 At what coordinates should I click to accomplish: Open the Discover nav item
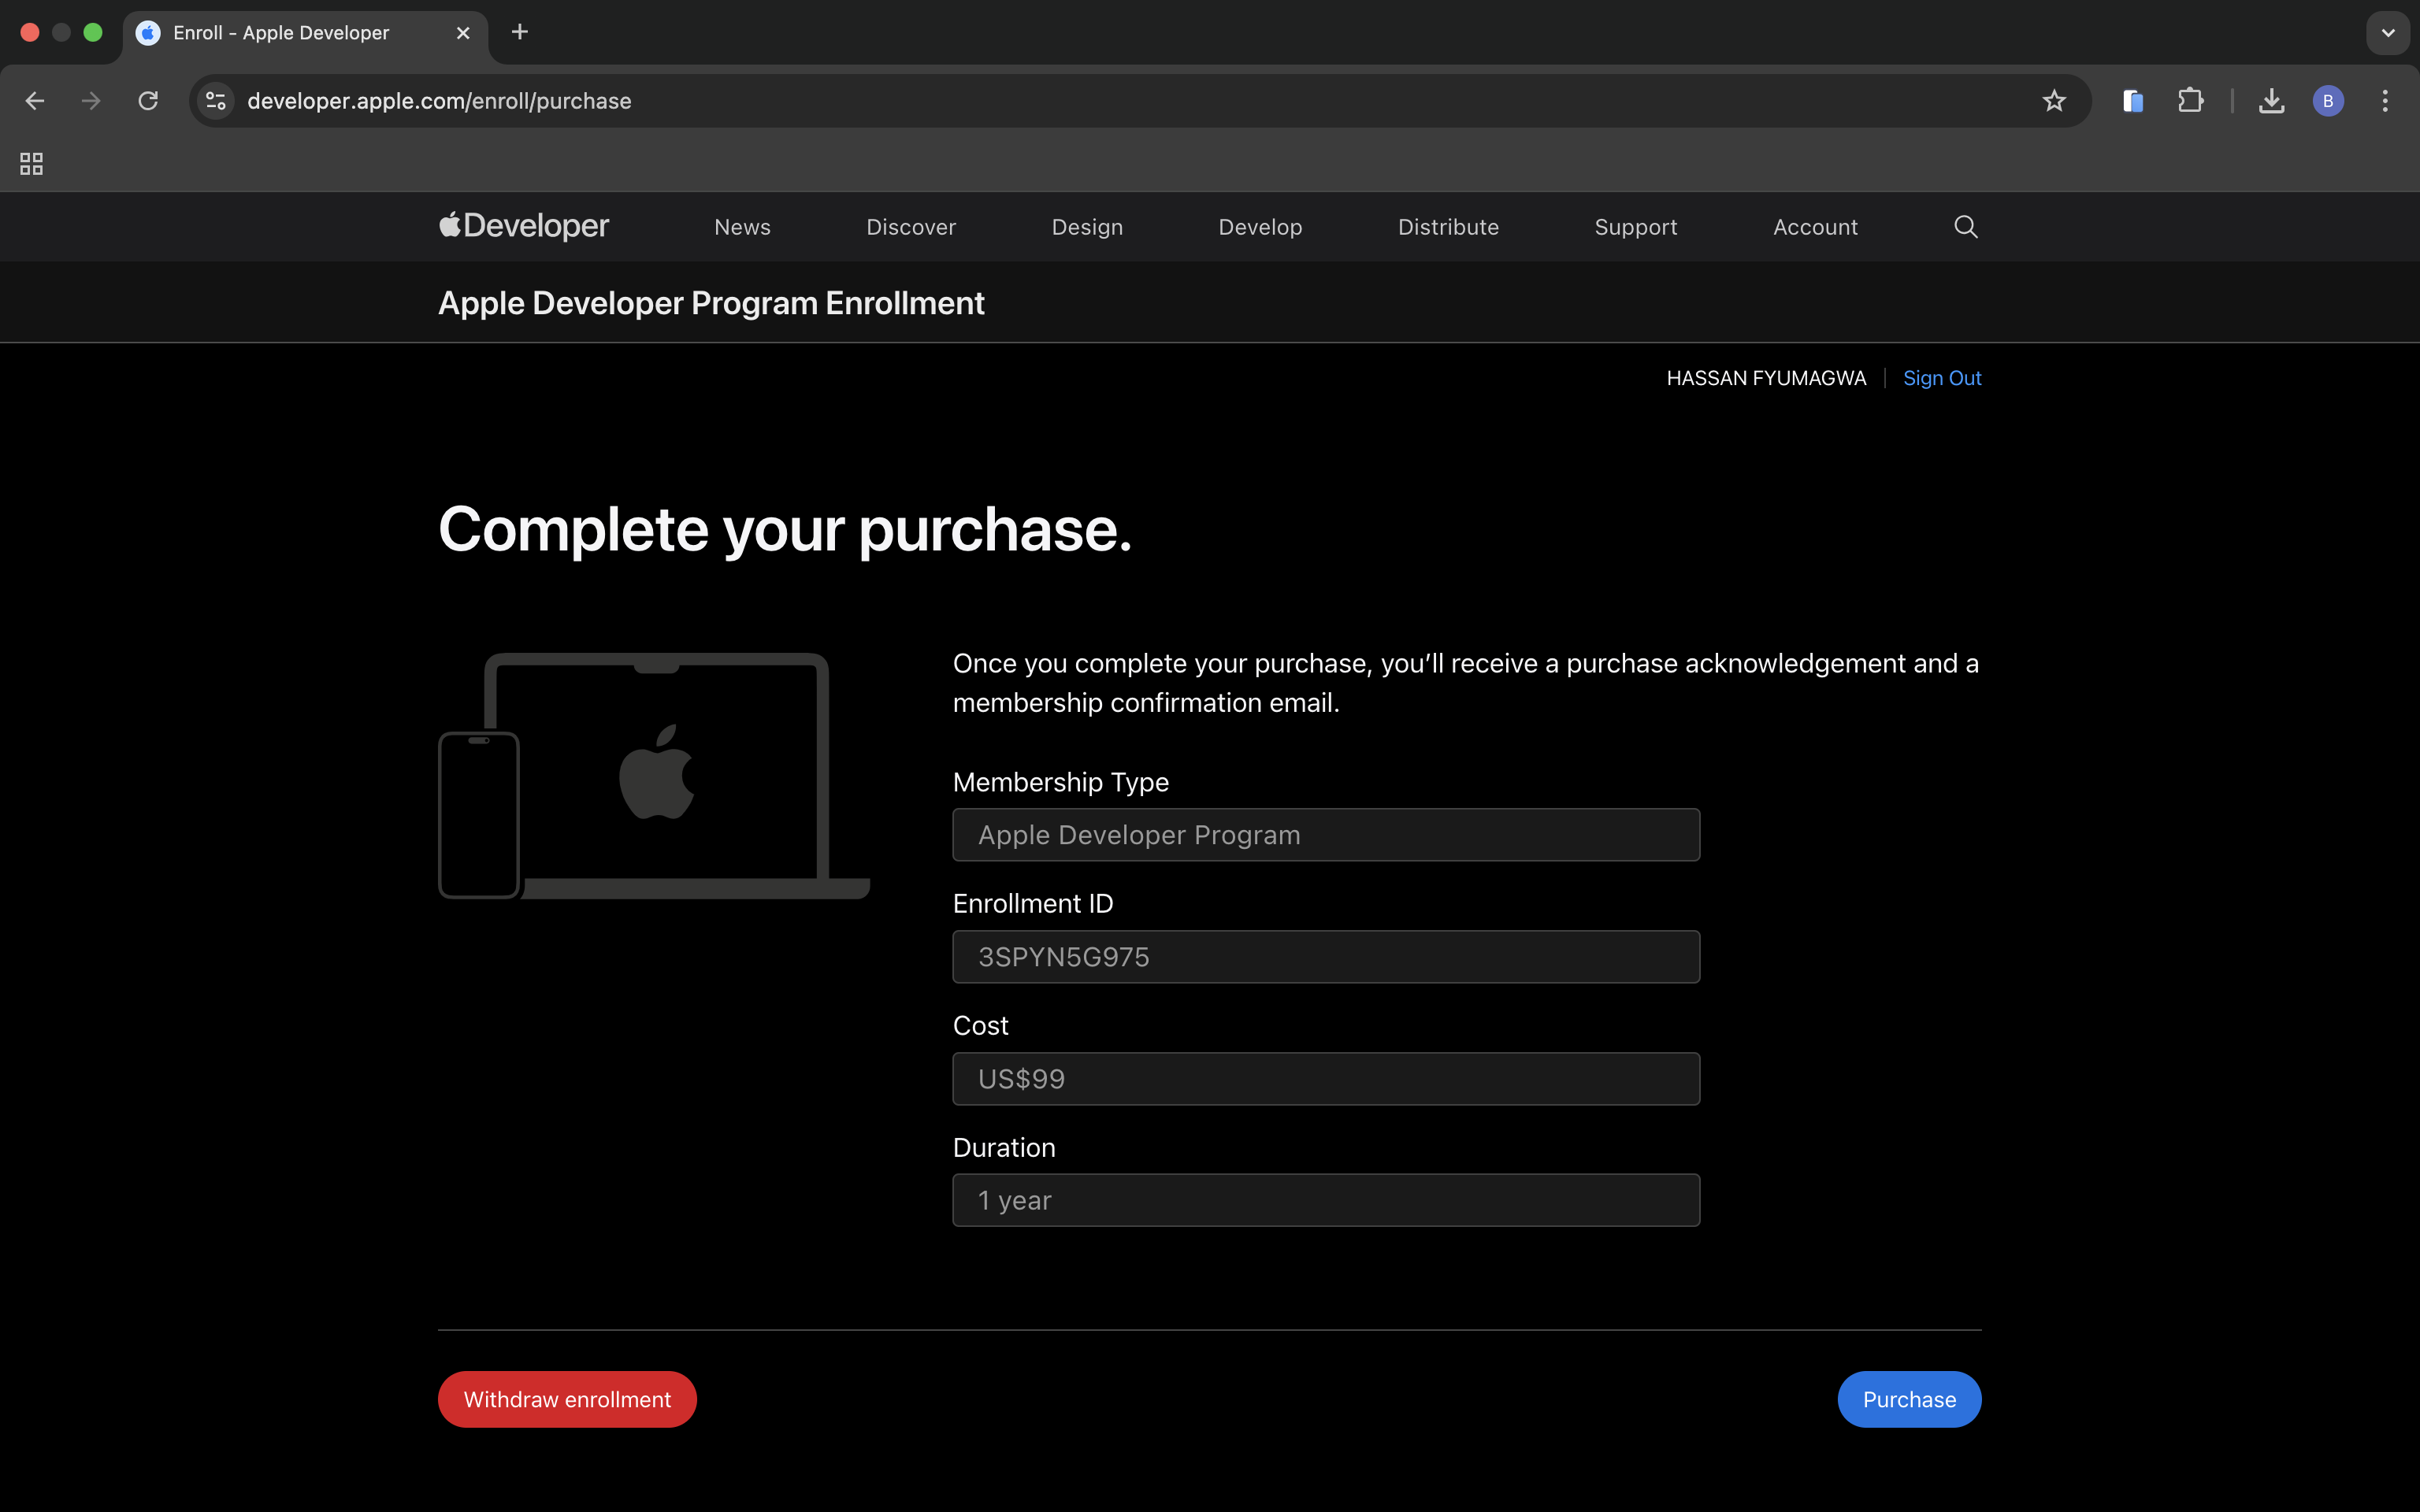911,227
